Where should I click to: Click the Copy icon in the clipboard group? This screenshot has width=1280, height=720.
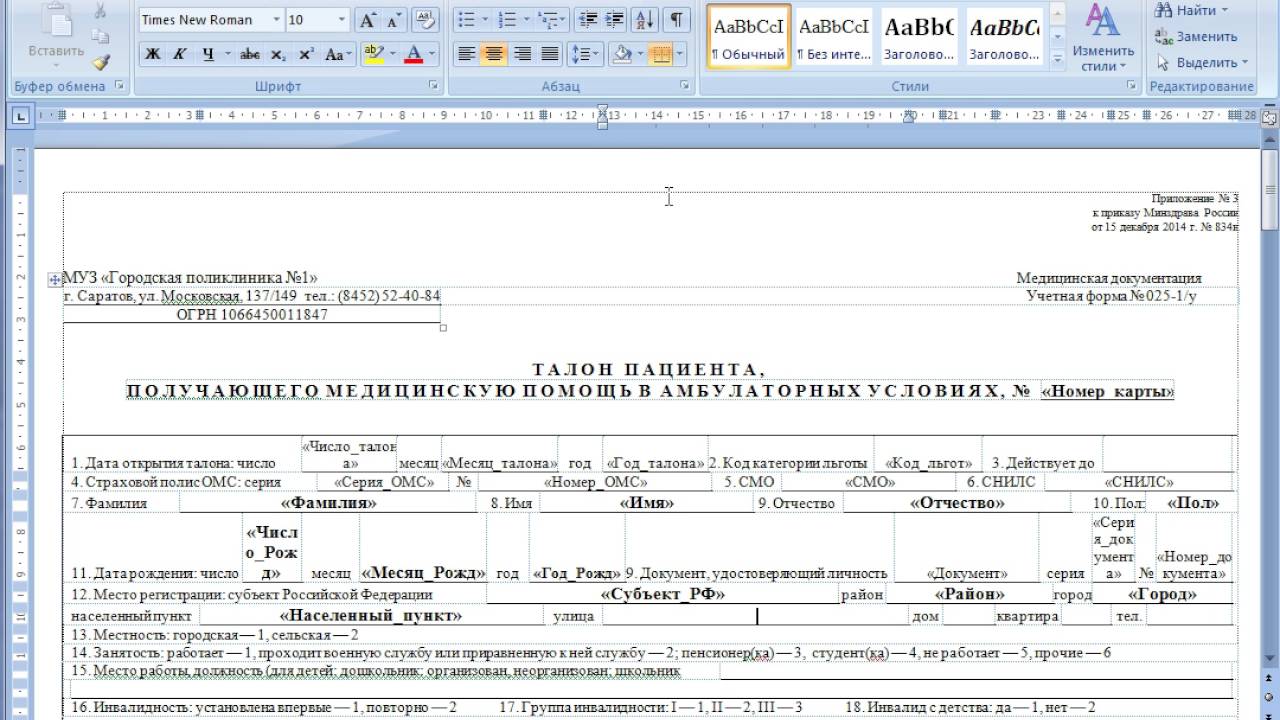click(x=100, y=36)
